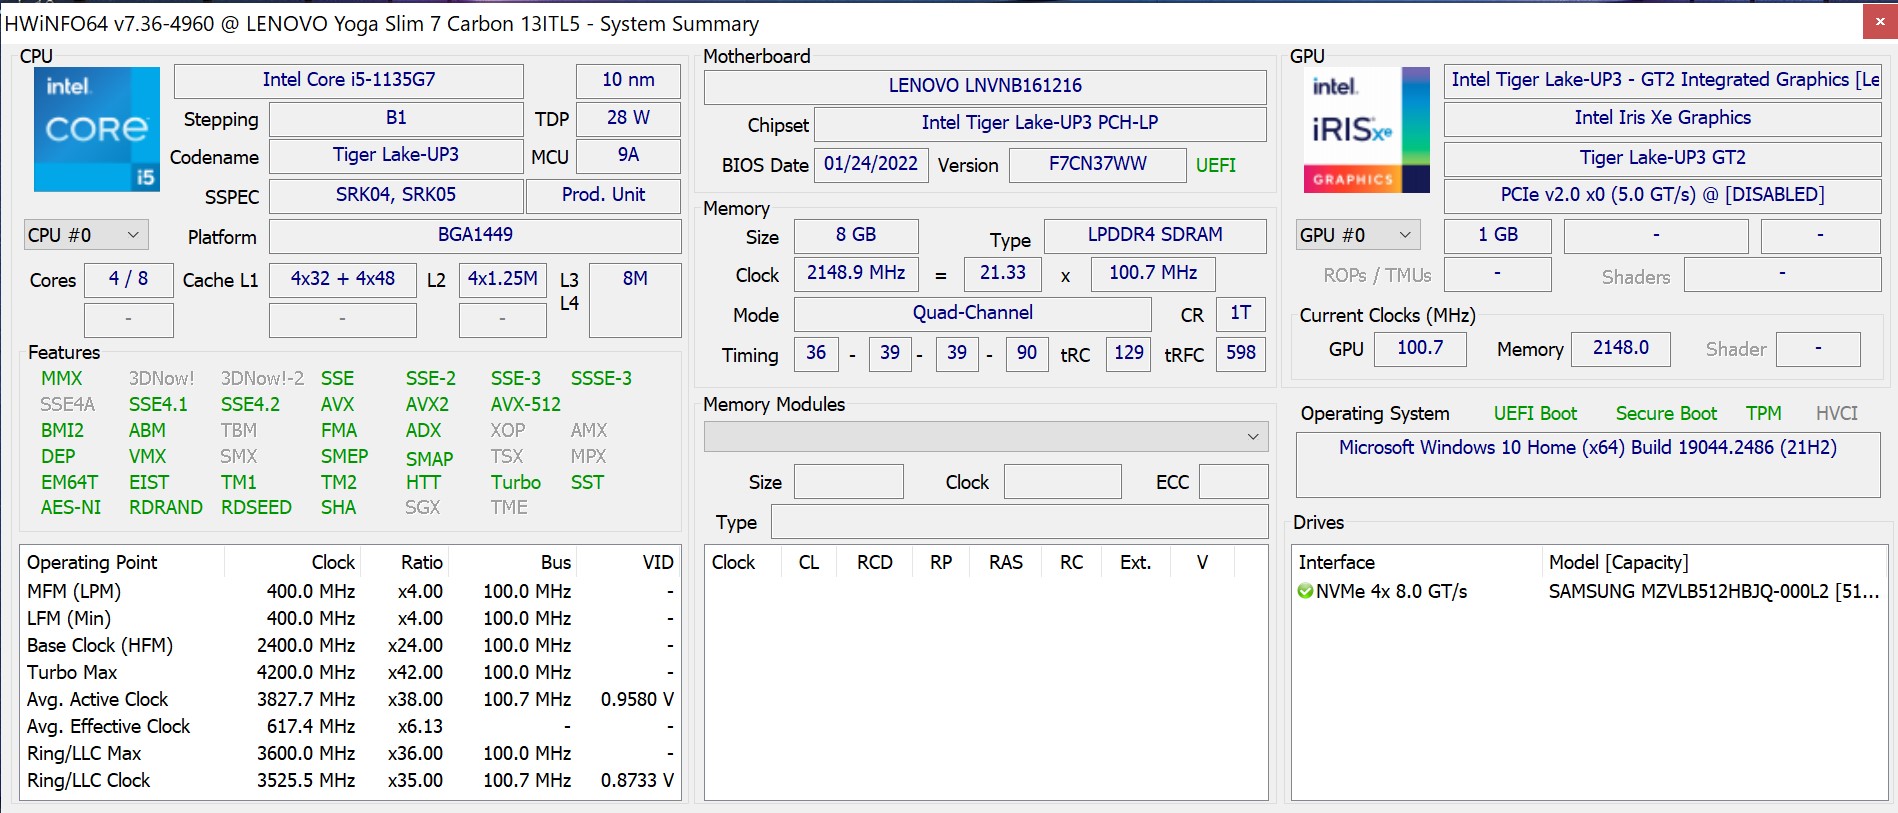Click the F7CN37WW BIOS version field

1097,164
